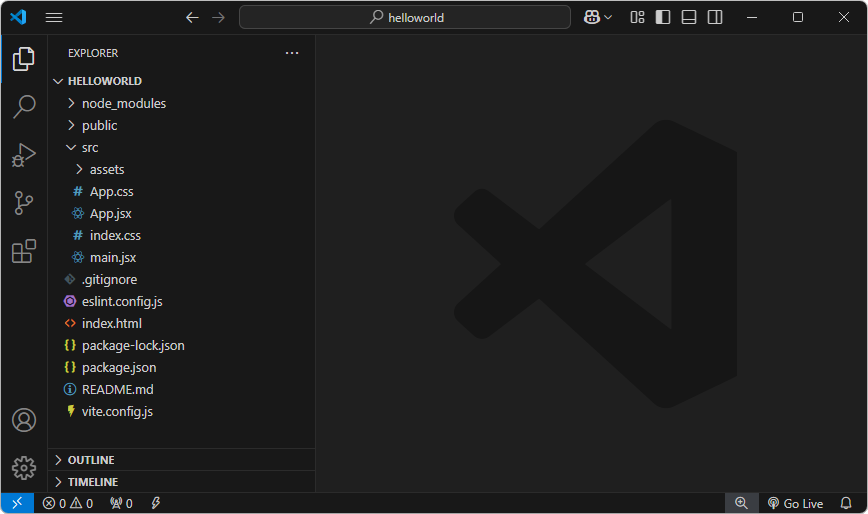Click the EXPLORER panel title
The height and width of the screenshot is (514, 868).
pyautogui.click(x=93, y=53)
